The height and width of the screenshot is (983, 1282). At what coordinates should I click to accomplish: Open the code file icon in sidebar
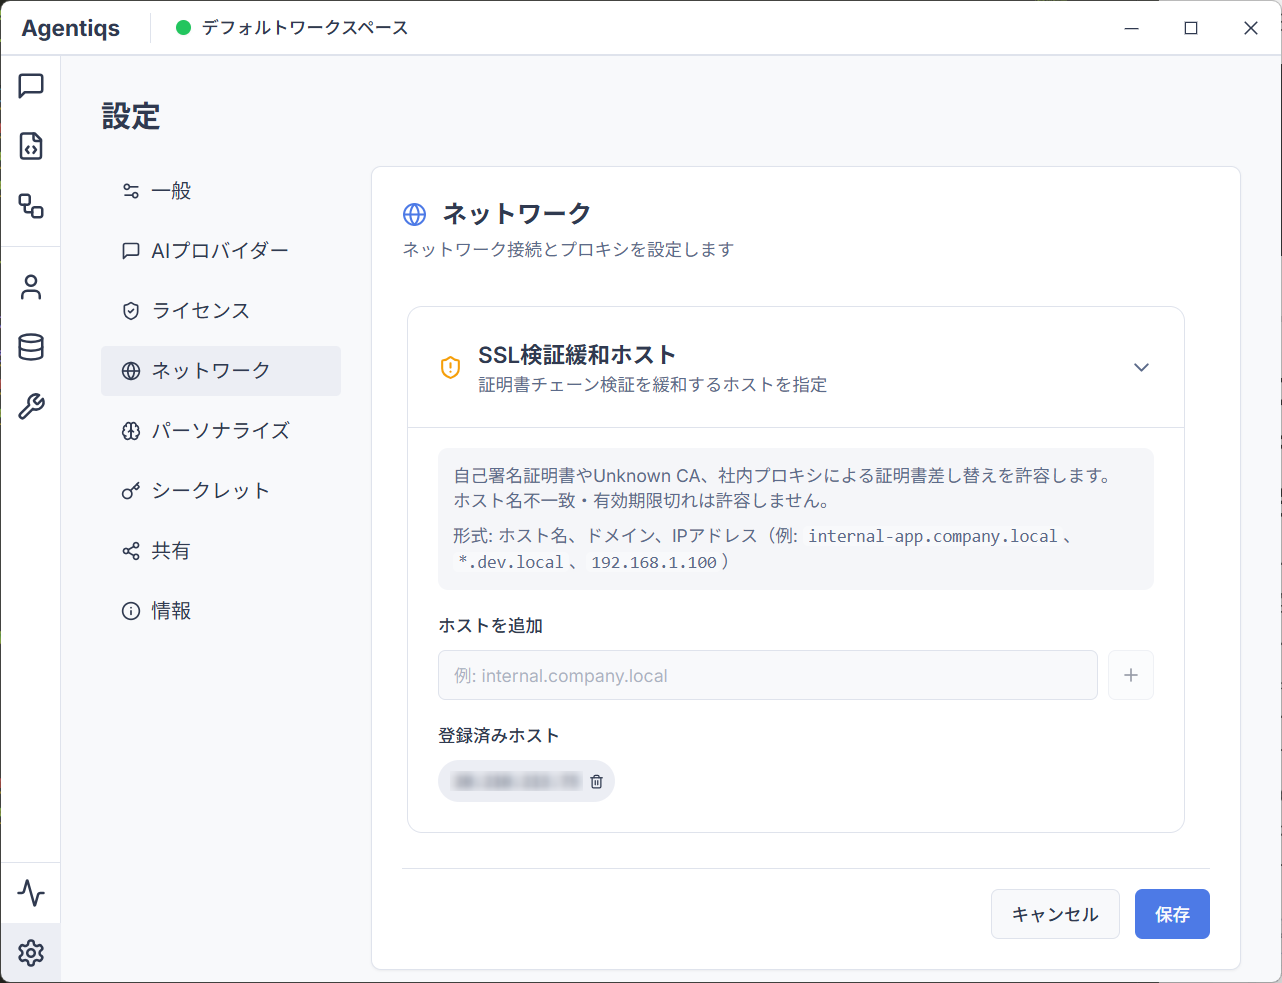31,146
